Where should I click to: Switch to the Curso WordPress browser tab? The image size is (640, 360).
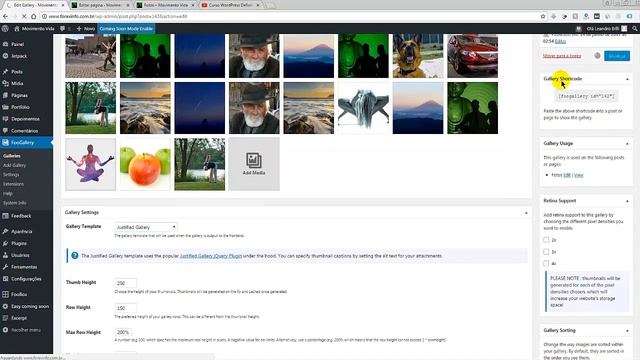pos(231,5)
